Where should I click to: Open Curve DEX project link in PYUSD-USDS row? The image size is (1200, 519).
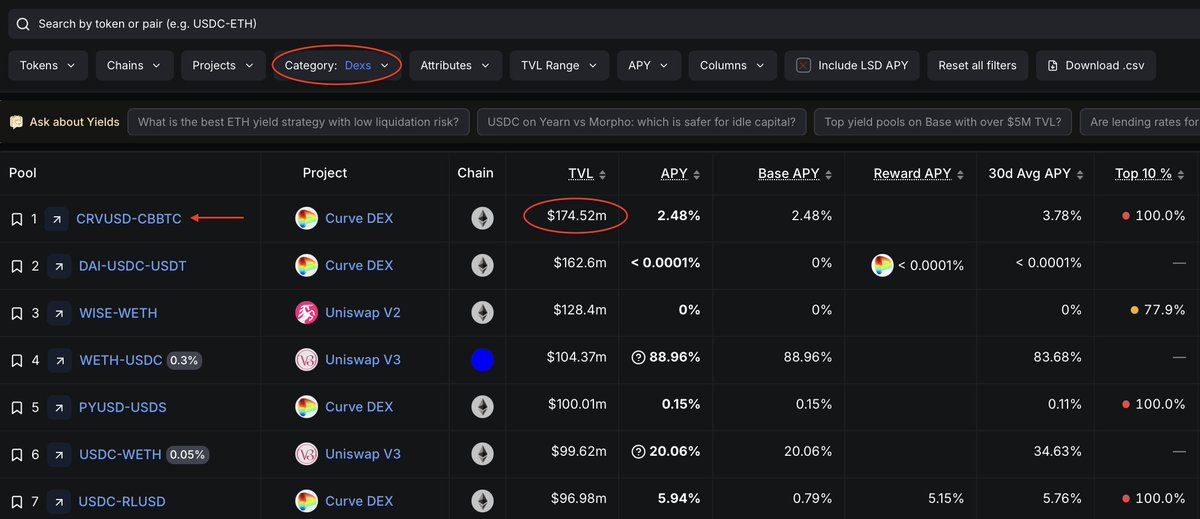(x=359, y=407)
